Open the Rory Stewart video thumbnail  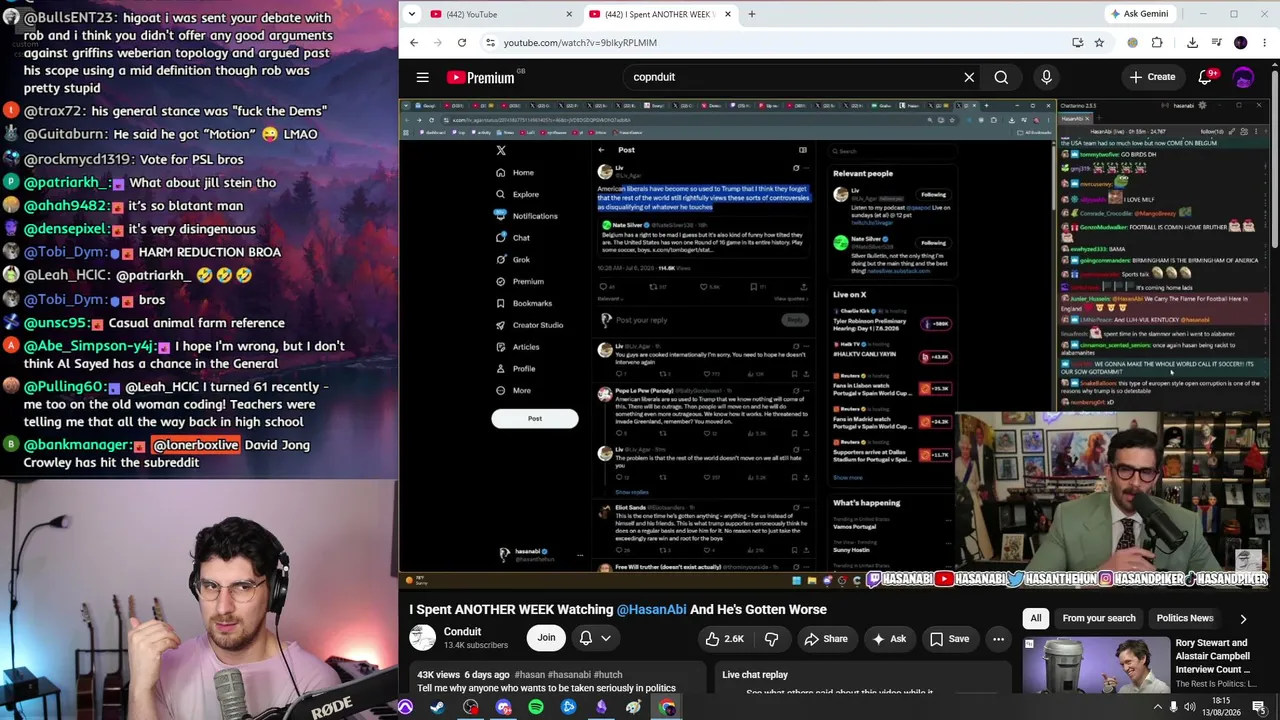[1095, 665]
